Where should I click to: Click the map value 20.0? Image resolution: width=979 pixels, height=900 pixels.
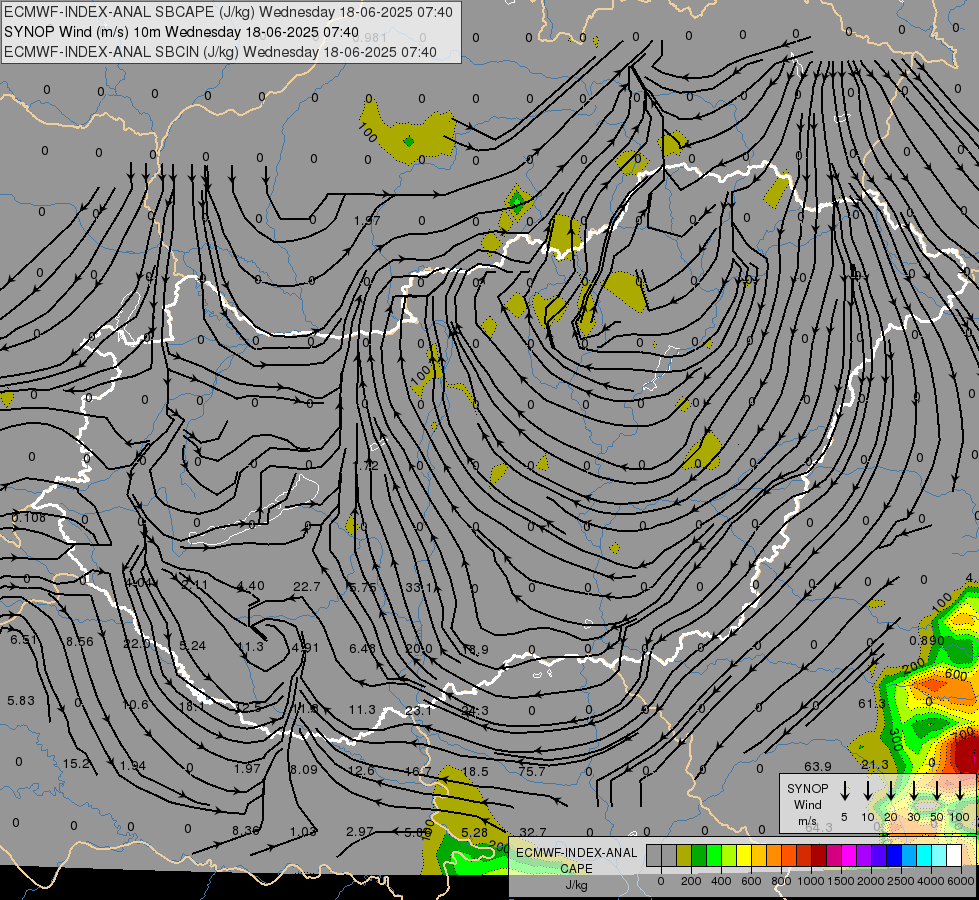418,649
